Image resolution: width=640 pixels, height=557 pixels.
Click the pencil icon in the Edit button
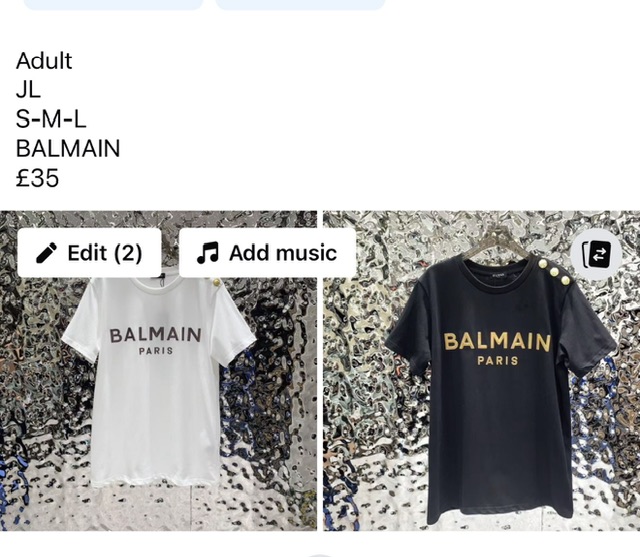[x=47, y=253]
